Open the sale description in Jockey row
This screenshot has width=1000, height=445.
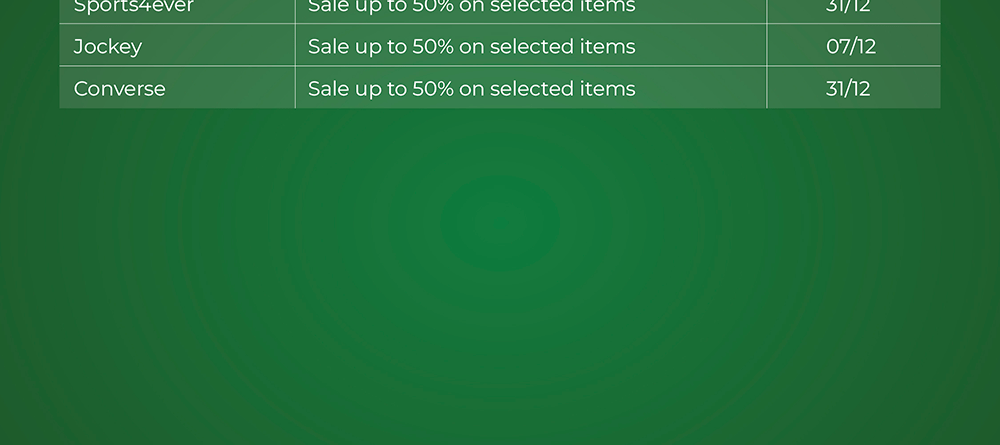coord(471,47)
